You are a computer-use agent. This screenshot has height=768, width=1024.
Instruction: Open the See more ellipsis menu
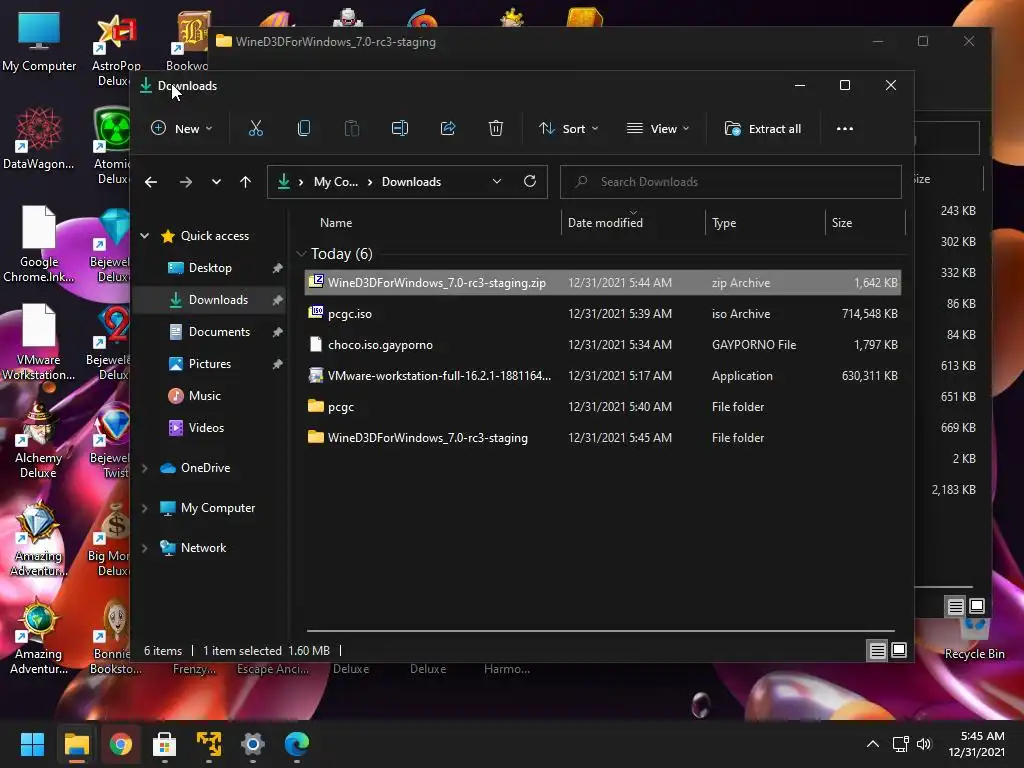(844, 129)
